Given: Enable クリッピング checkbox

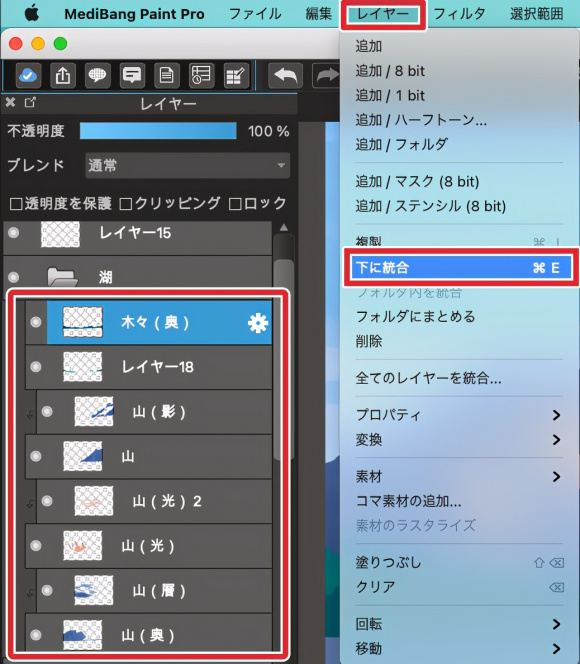Looking at the screenshot, I should pyautogui.click(x=126, y=204).
